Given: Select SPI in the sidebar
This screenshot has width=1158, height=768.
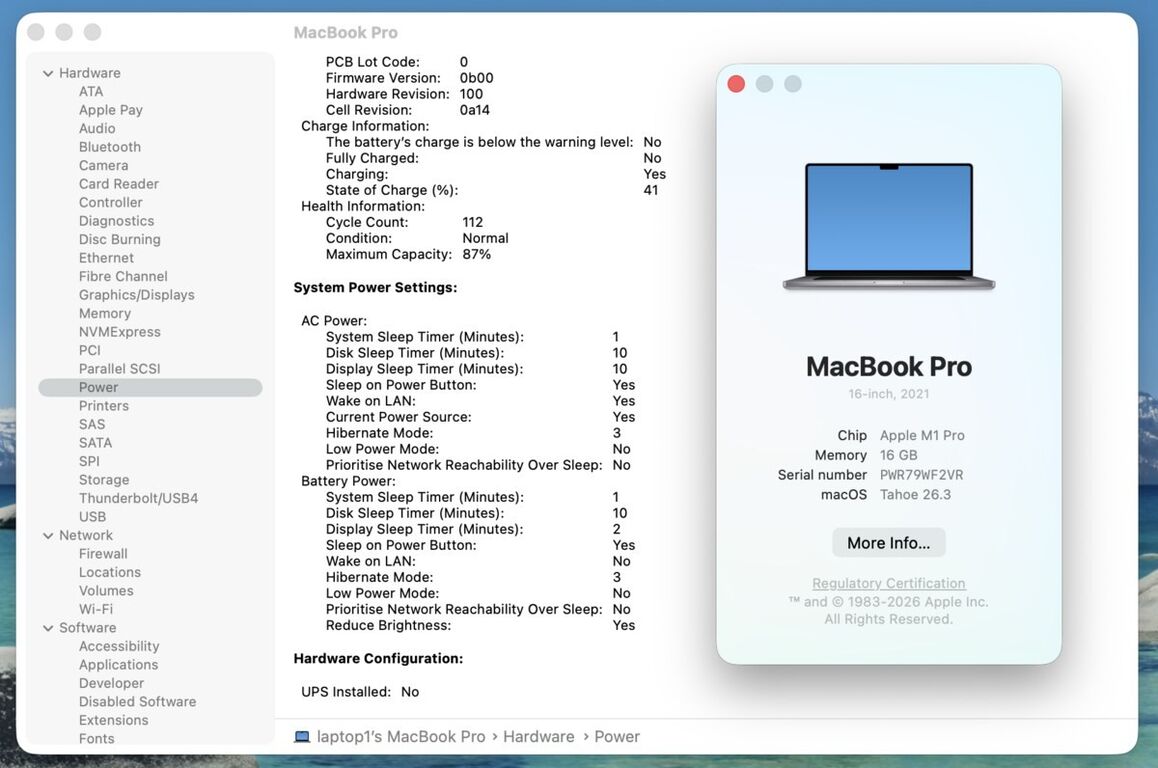Looking at the screenshot, I should 89,461.
